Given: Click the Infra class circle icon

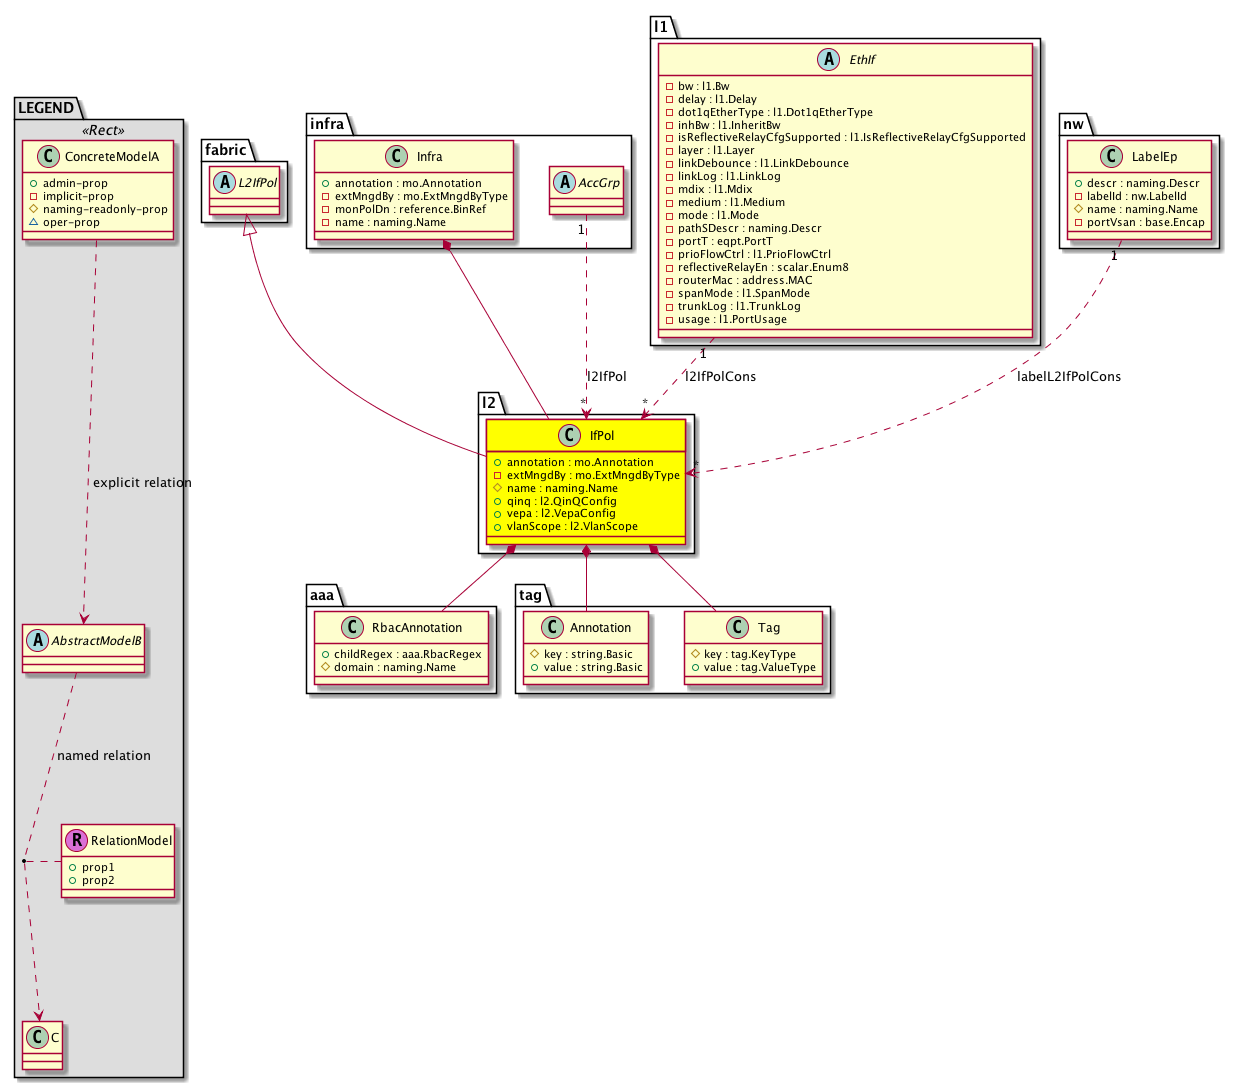Looking at the screenshot, I should [397, 157].
